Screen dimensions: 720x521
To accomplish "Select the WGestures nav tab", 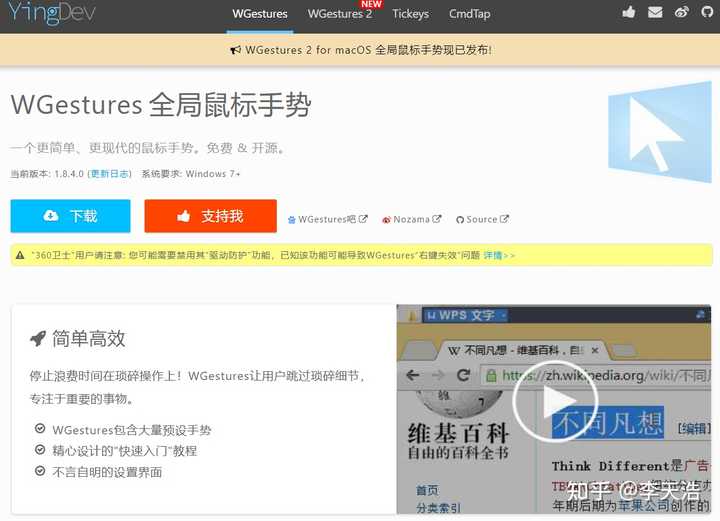I will tap(260, 14).
